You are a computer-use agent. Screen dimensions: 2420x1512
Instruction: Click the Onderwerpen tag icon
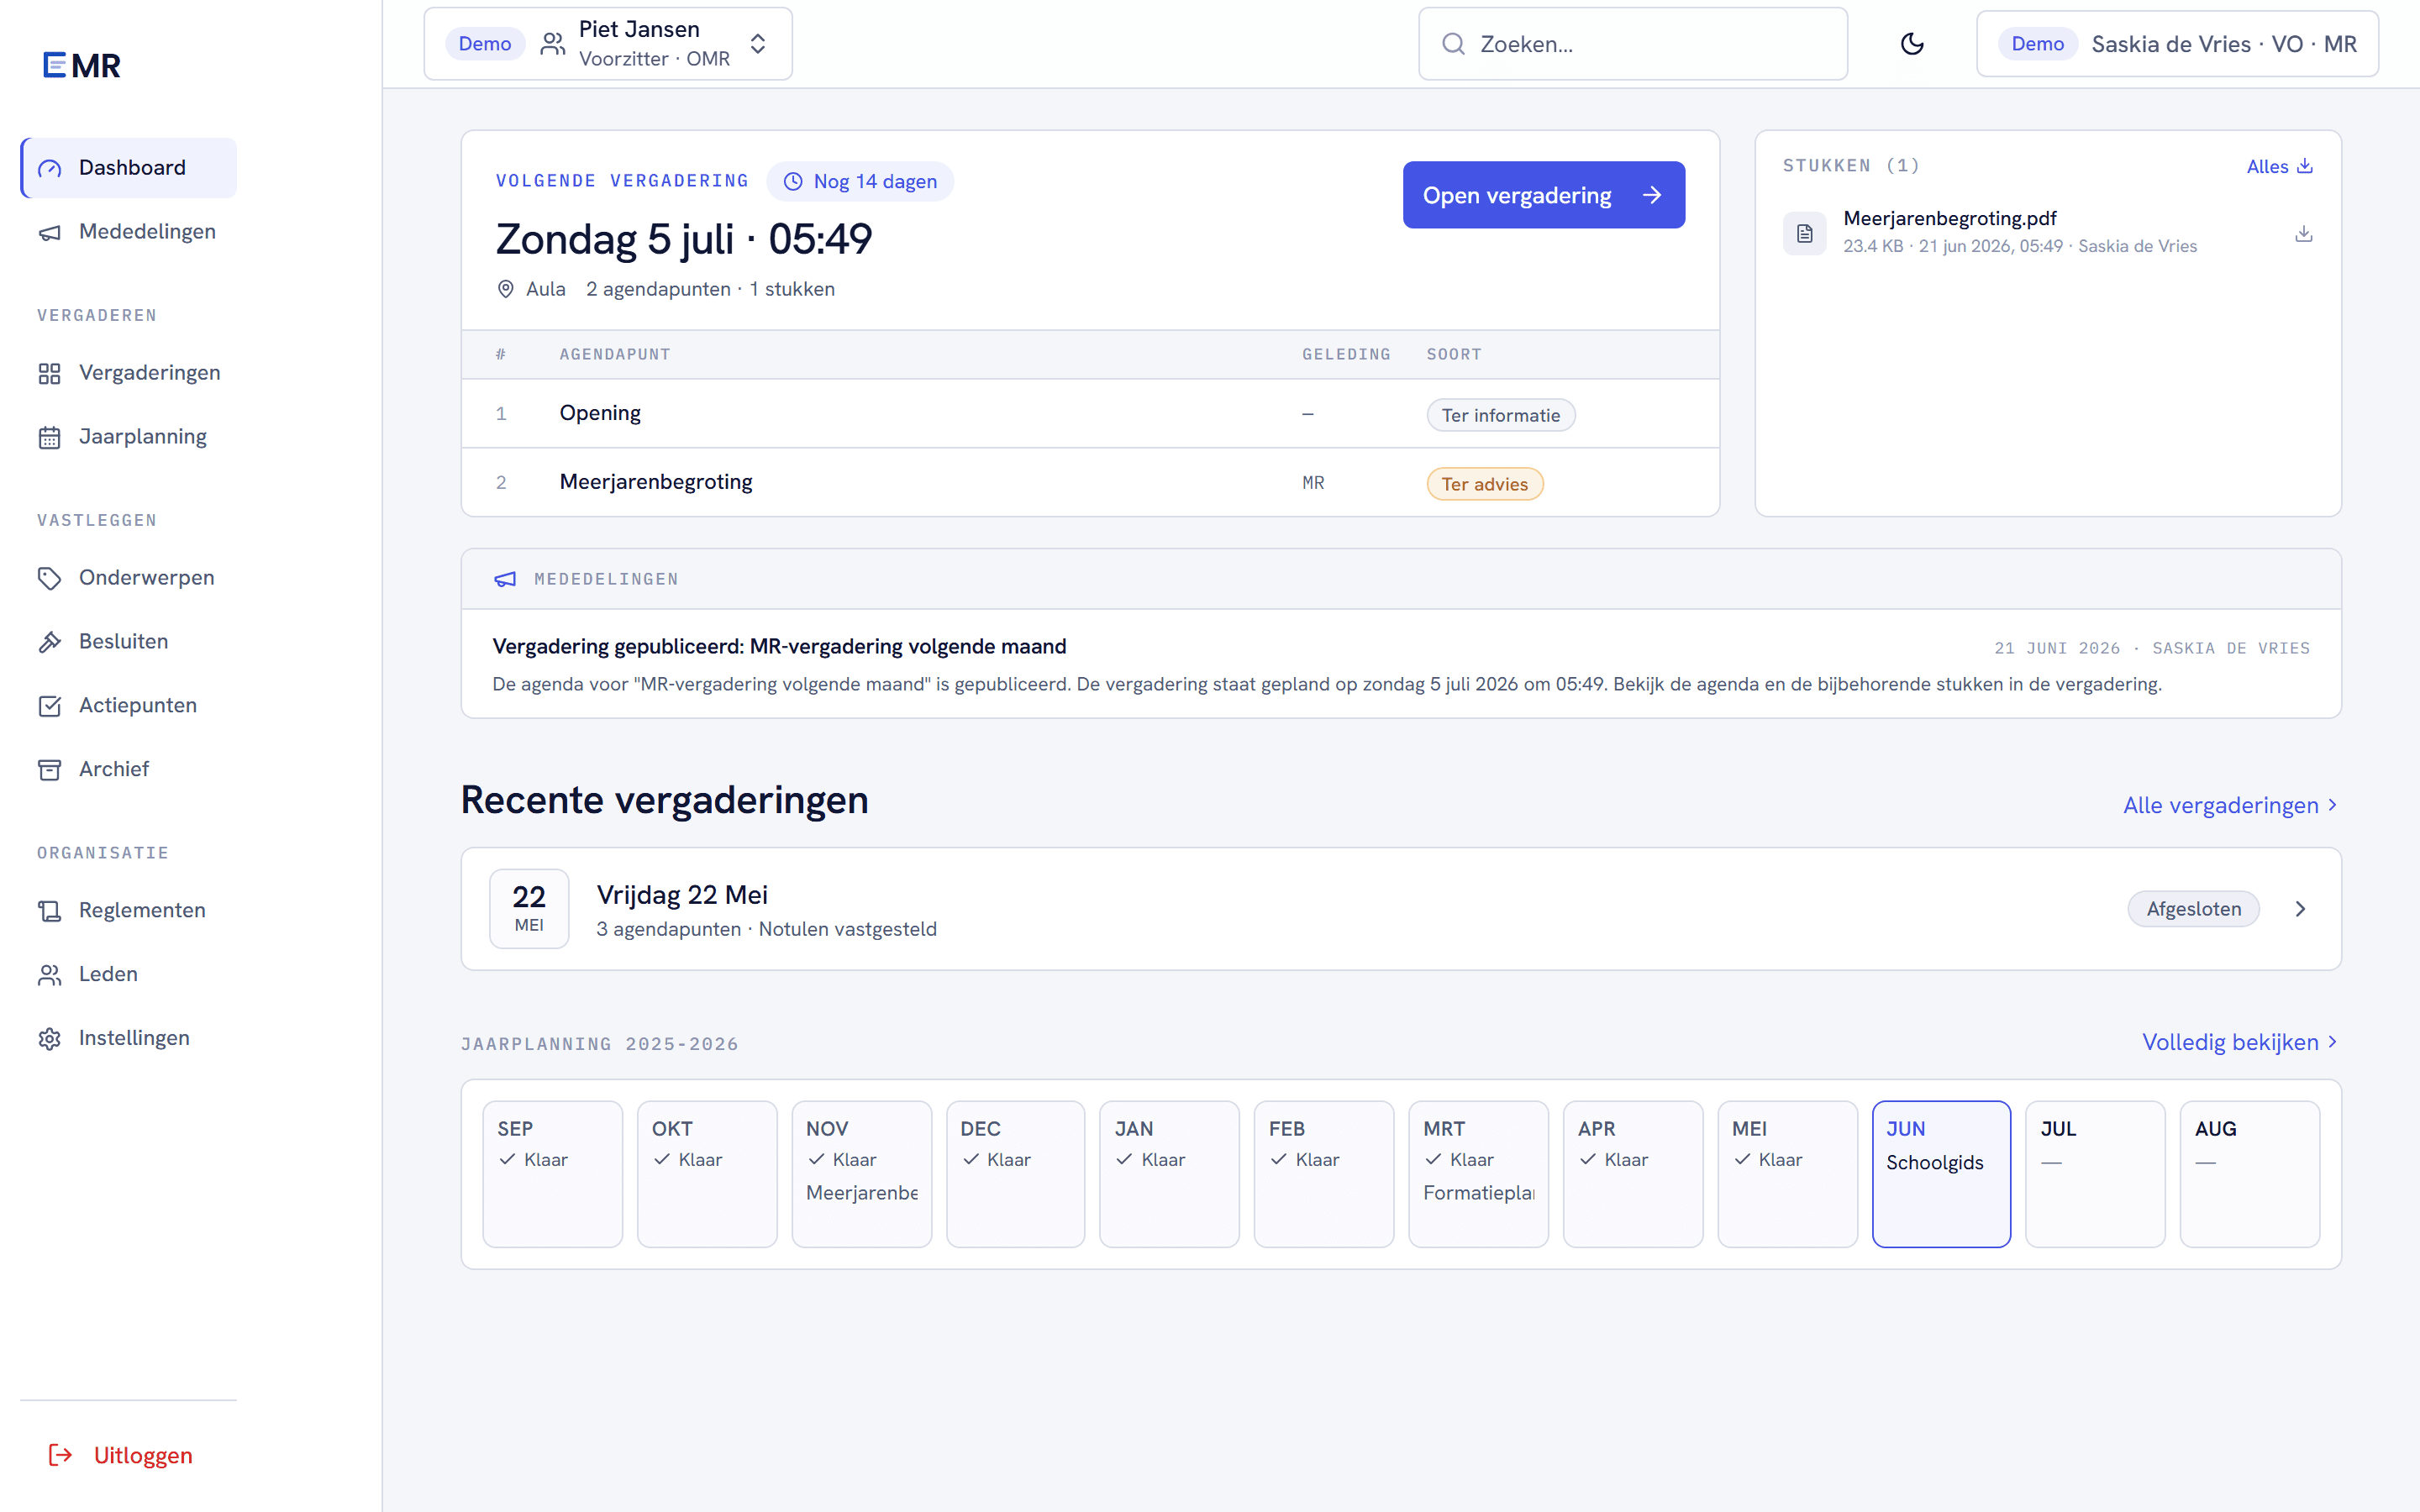point(50,578)
